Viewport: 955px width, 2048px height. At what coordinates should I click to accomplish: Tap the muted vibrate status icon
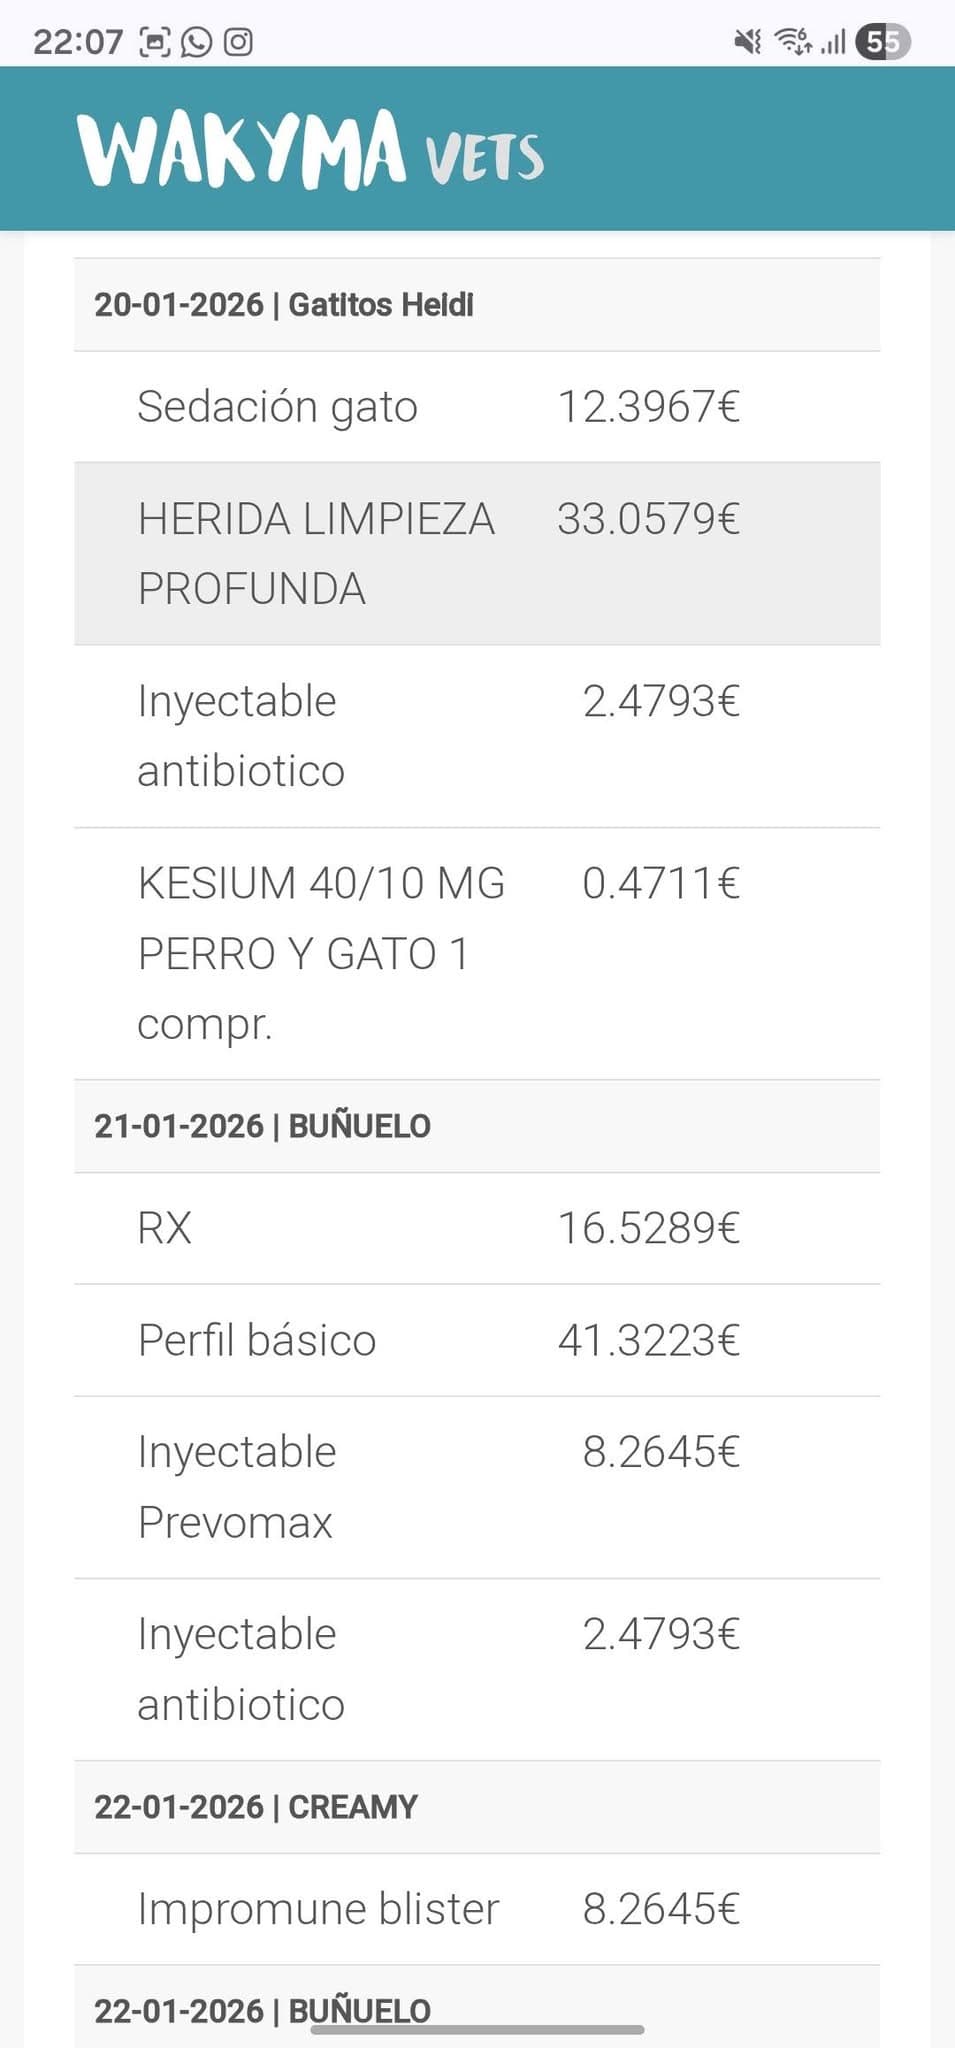(747, 42)
